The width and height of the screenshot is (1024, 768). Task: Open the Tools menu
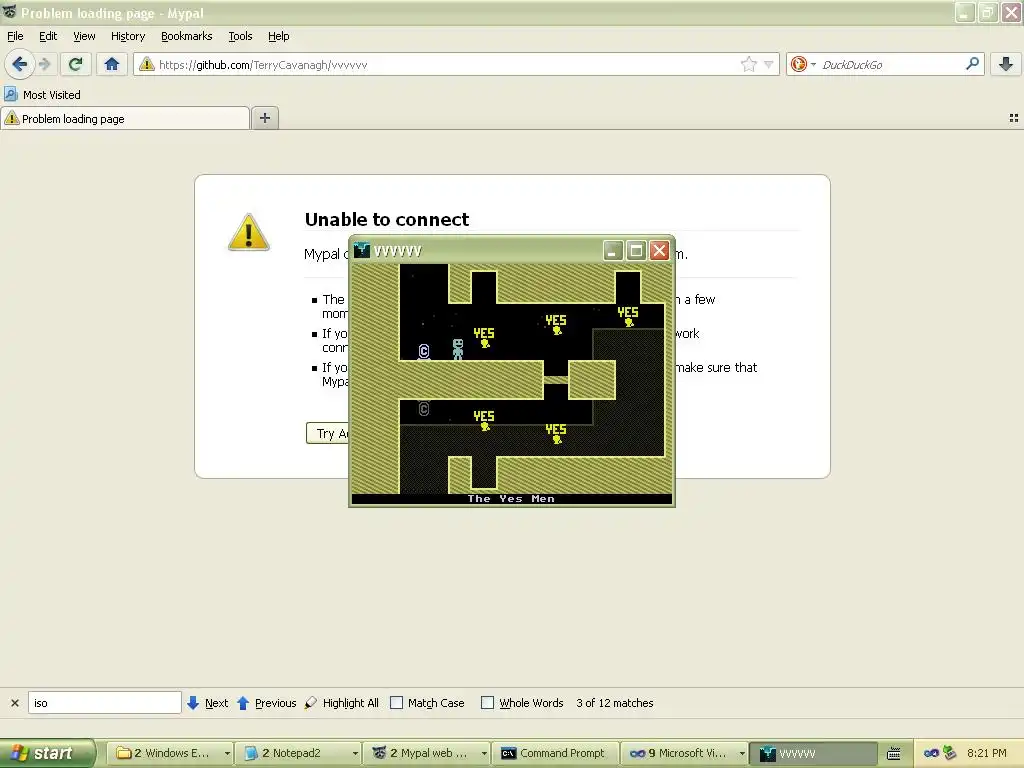(x=240, y=36)
